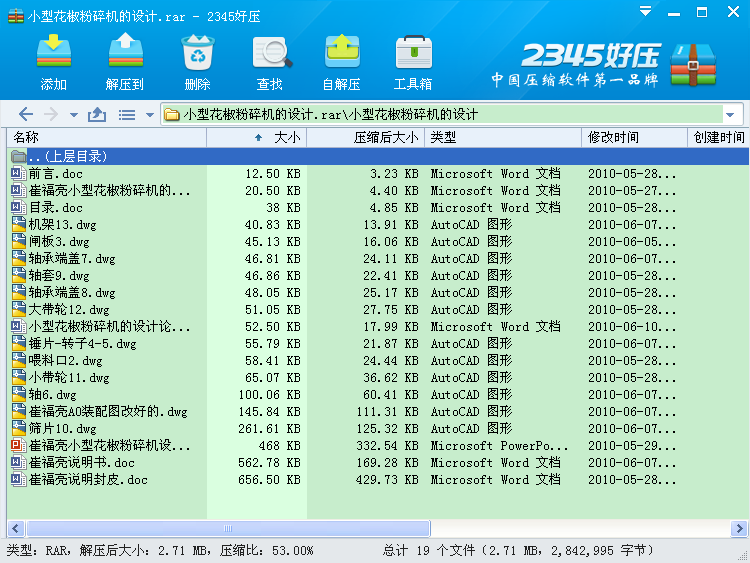The image size is (750, 563).
Task: Expand the navigation history dropdown arrow
Action: point(74,115)
